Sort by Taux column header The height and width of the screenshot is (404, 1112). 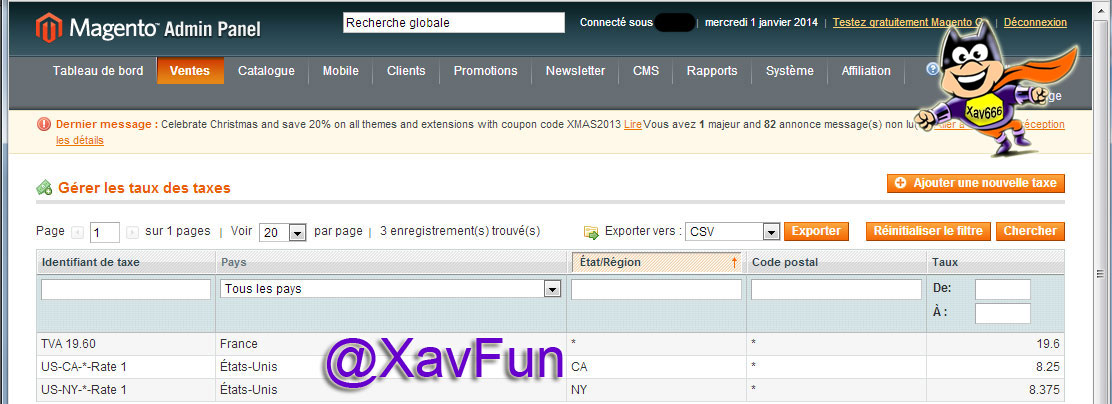(945, 262)
